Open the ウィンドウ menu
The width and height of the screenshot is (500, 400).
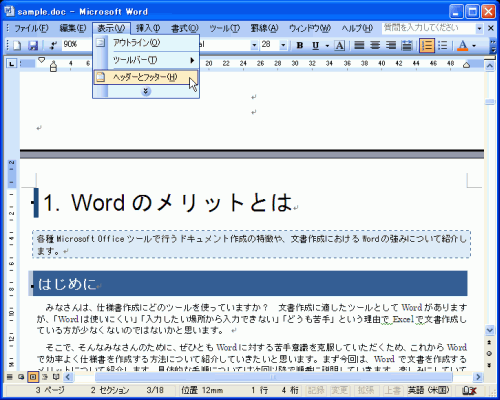tap(310, 28)
